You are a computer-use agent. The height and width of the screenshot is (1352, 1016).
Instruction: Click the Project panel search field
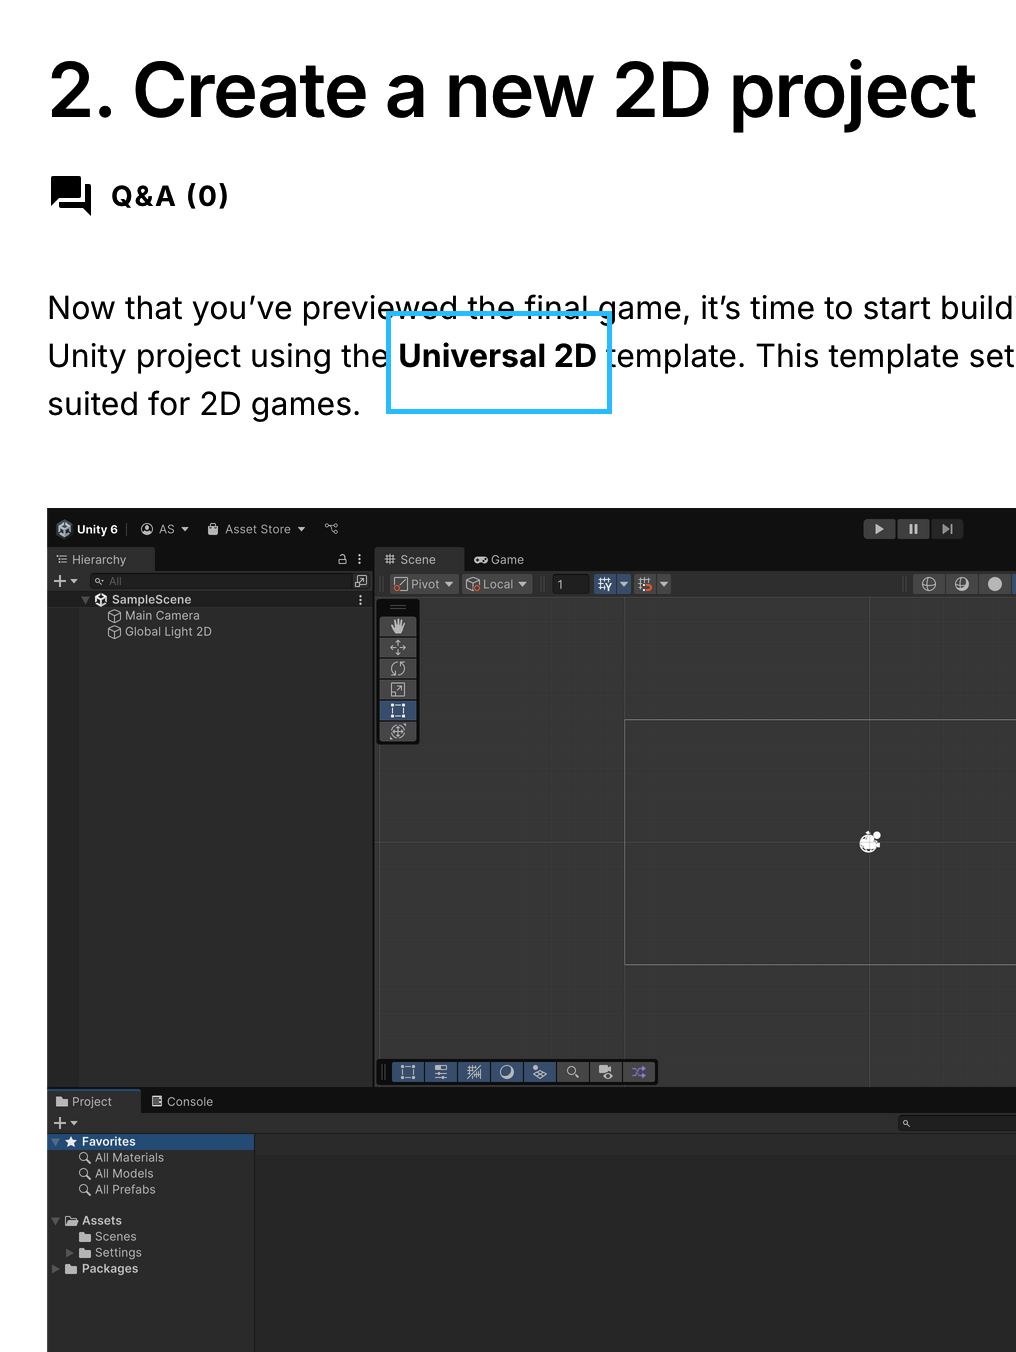tap(957, 1123)
